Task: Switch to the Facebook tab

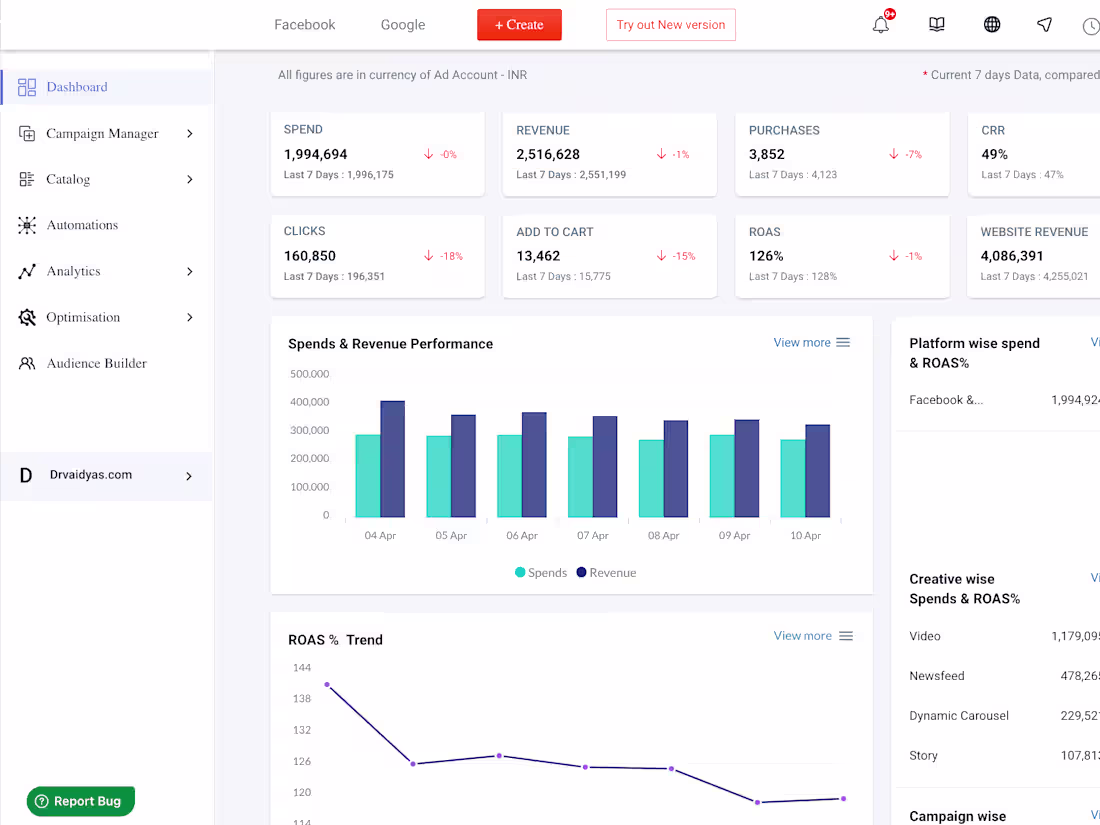Action: [304, 24]
